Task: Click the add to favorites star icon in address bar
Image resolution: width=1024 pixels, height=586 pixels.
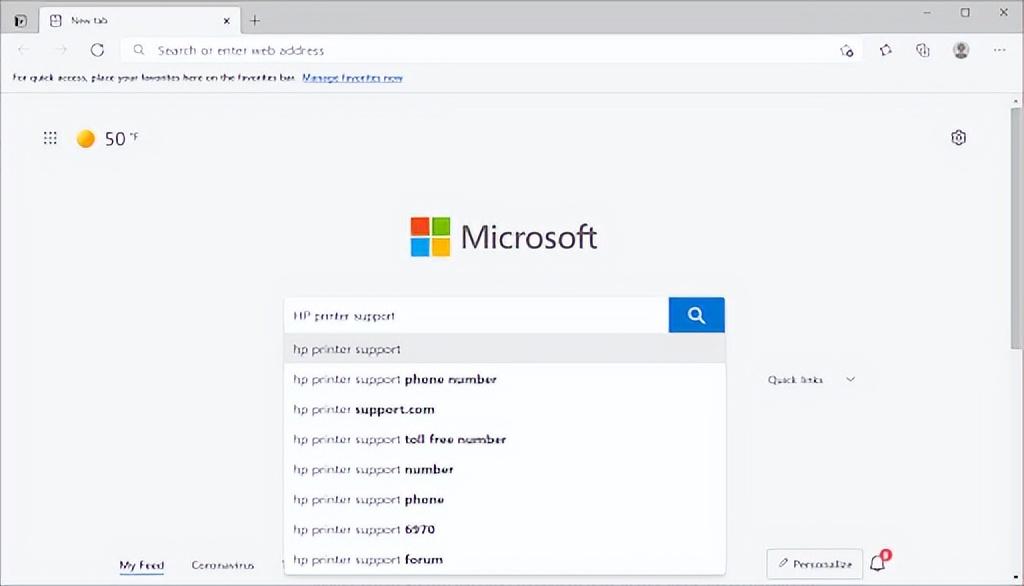Action: coord(847,50)
